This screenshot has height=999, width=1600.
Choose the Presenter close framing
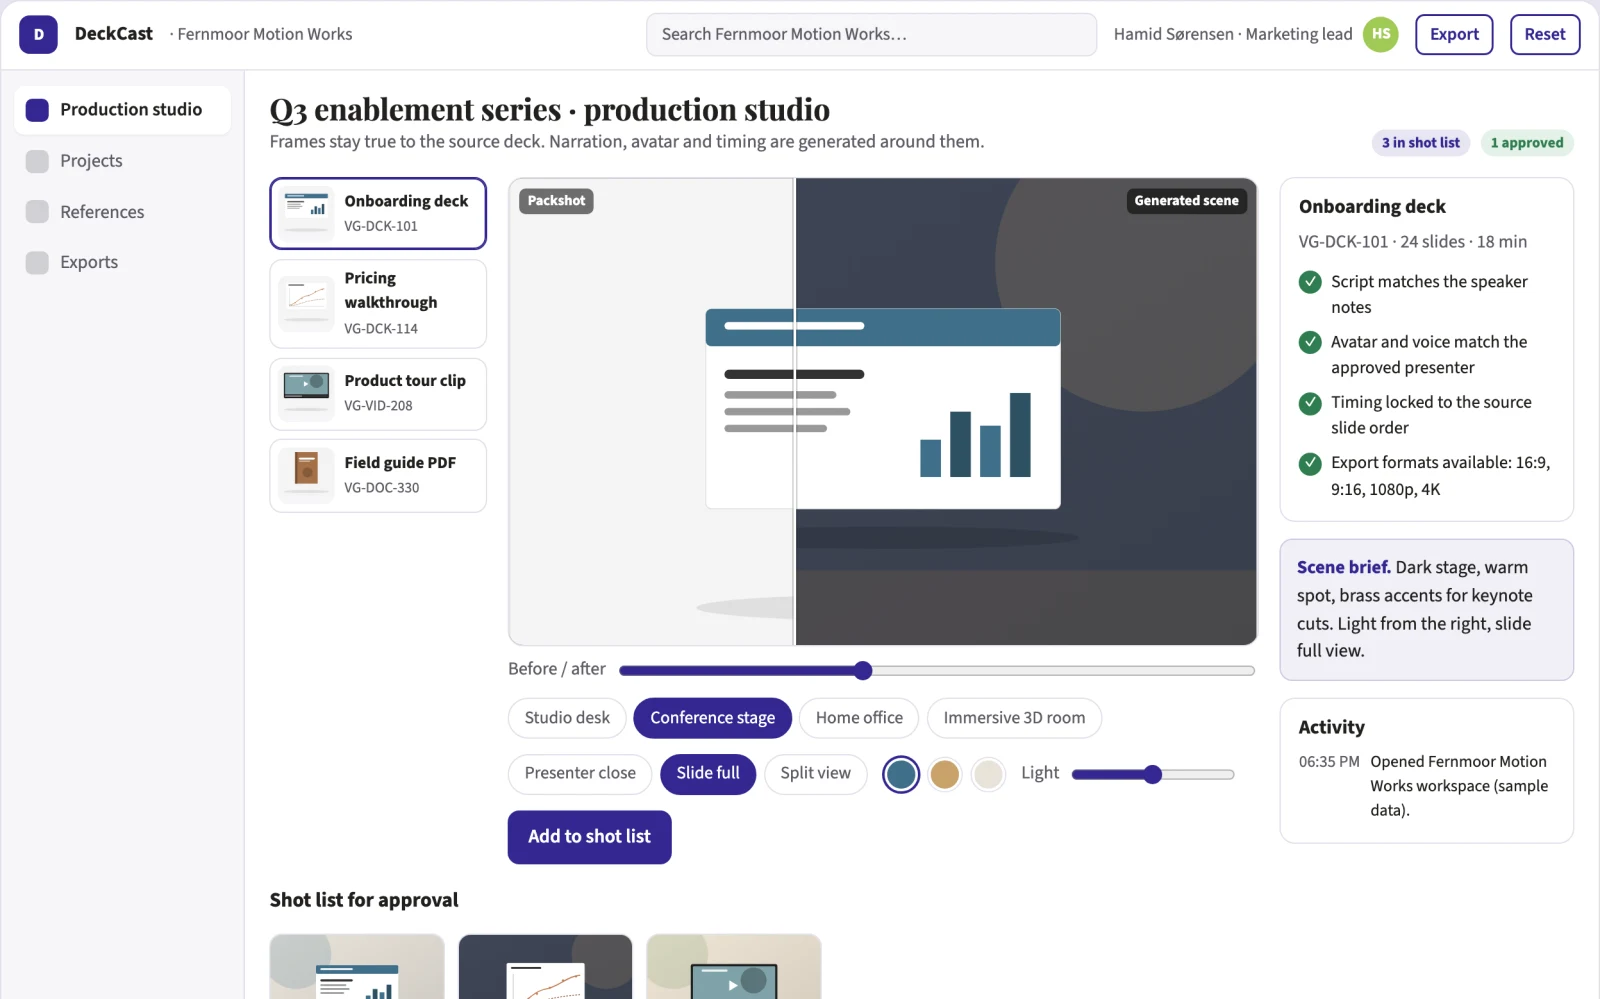pyautogui.click(x=580, y=773)
